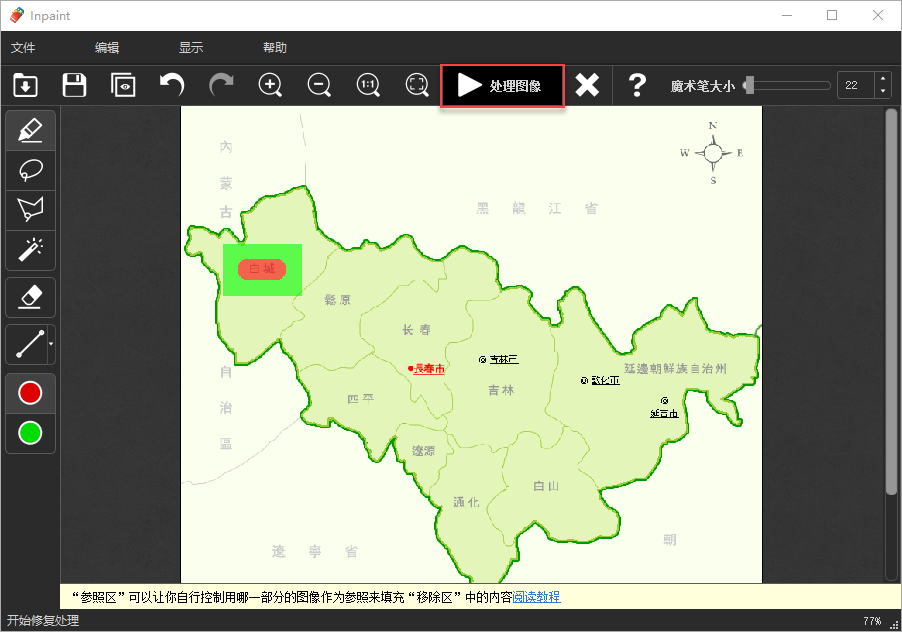Choose the red removal area color
Image resolution: width=902 pixels, height=632 pixels.
(x=30, y=393)
